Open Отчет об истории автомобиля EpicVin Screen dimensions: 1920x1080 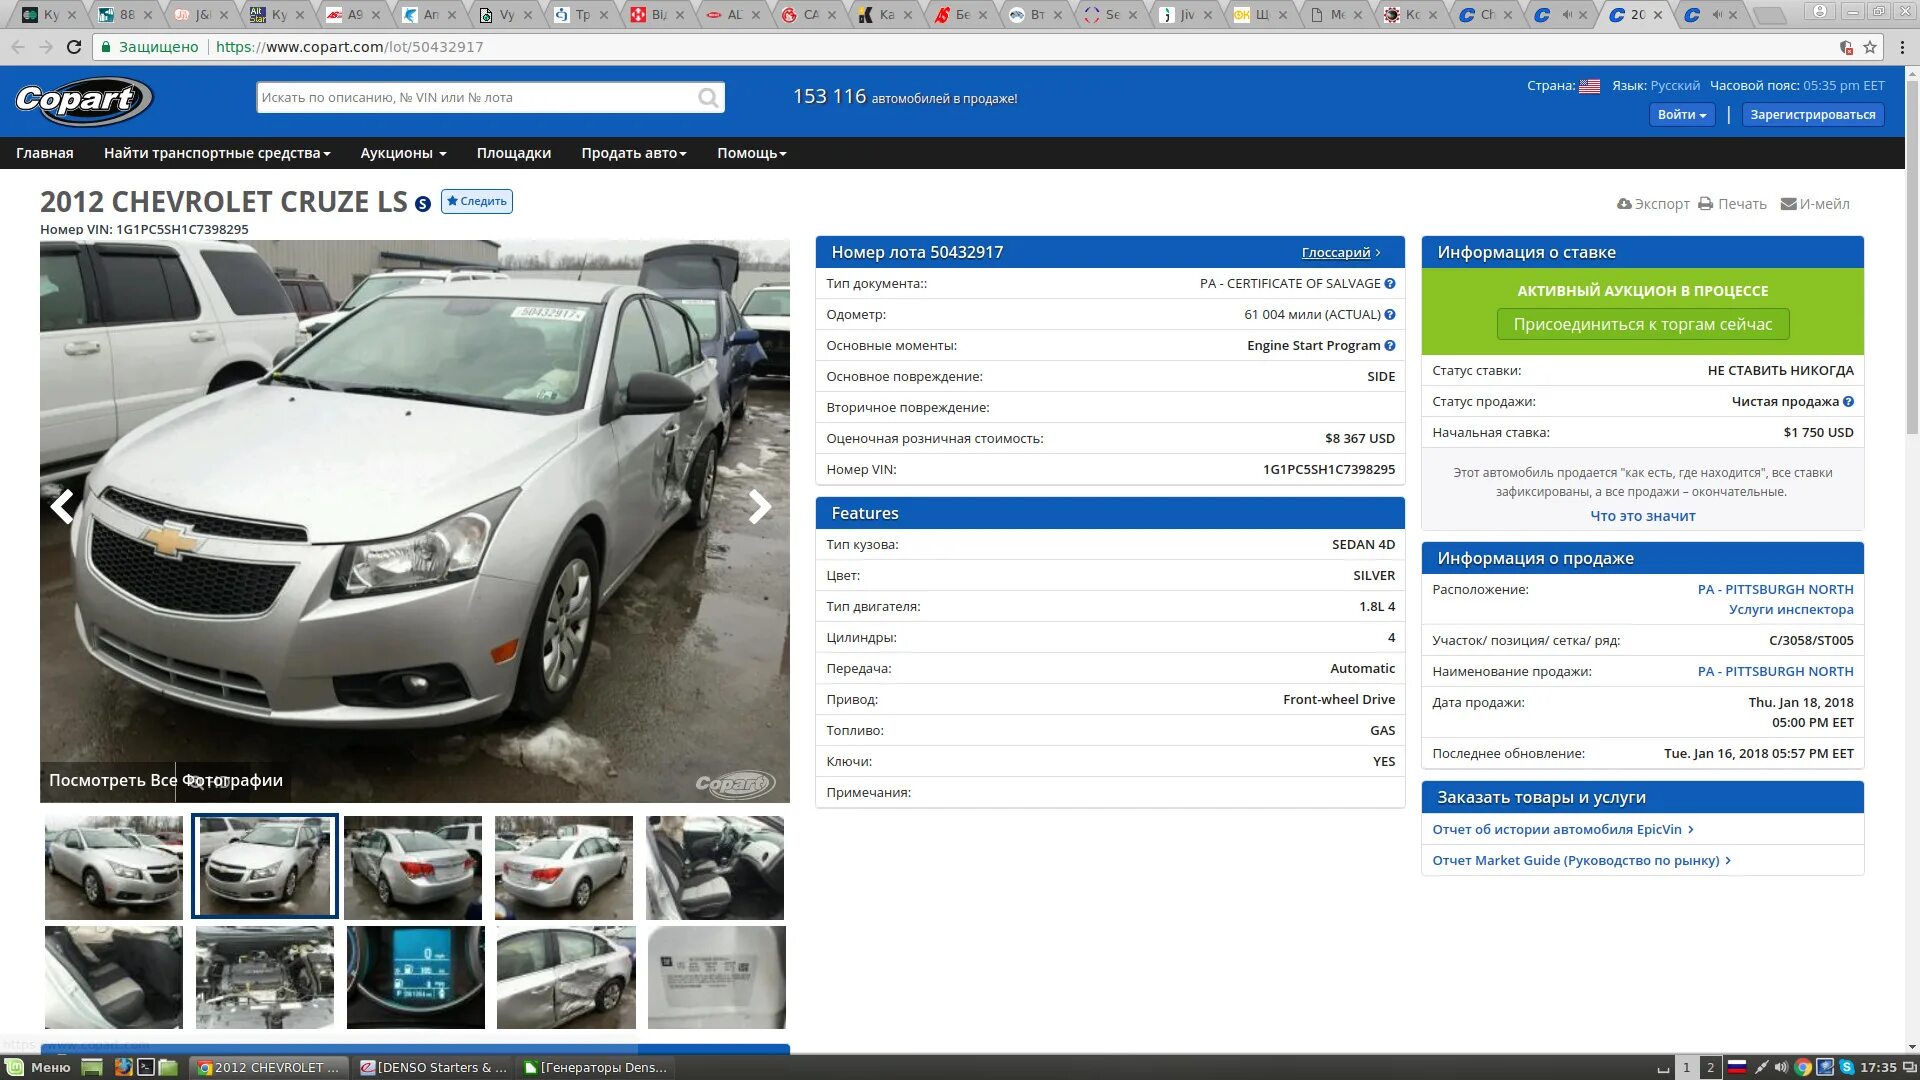1563,830
